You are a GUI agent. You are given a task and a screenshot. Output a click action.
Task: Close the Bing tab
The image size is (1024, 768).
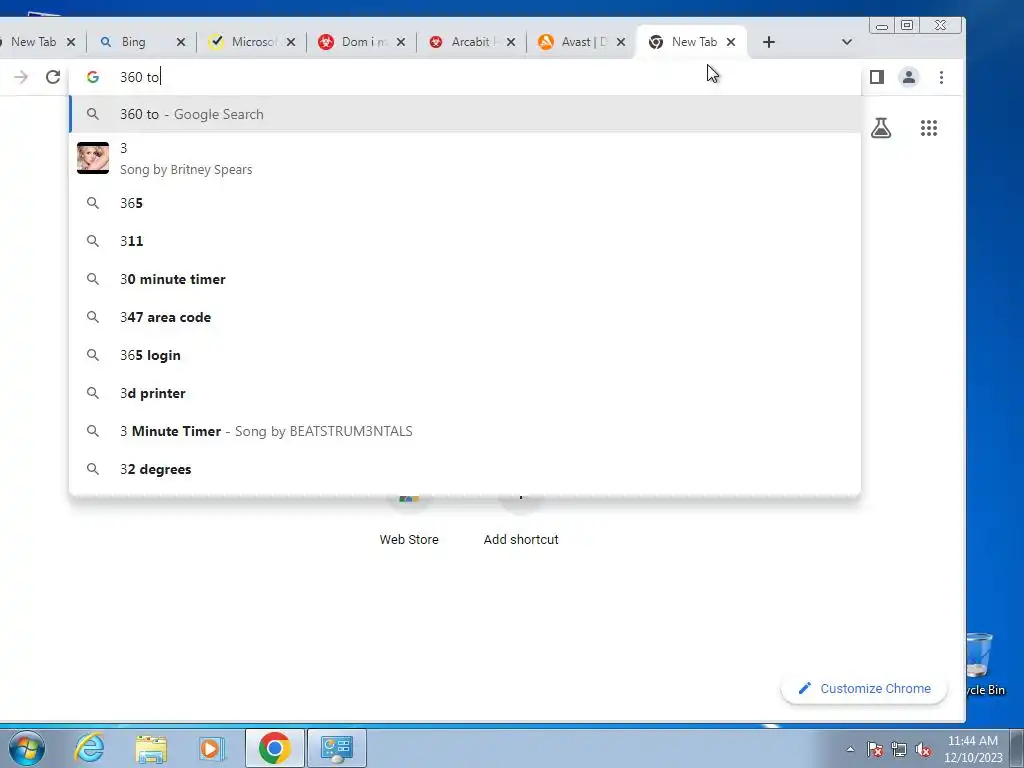point(181,42)
